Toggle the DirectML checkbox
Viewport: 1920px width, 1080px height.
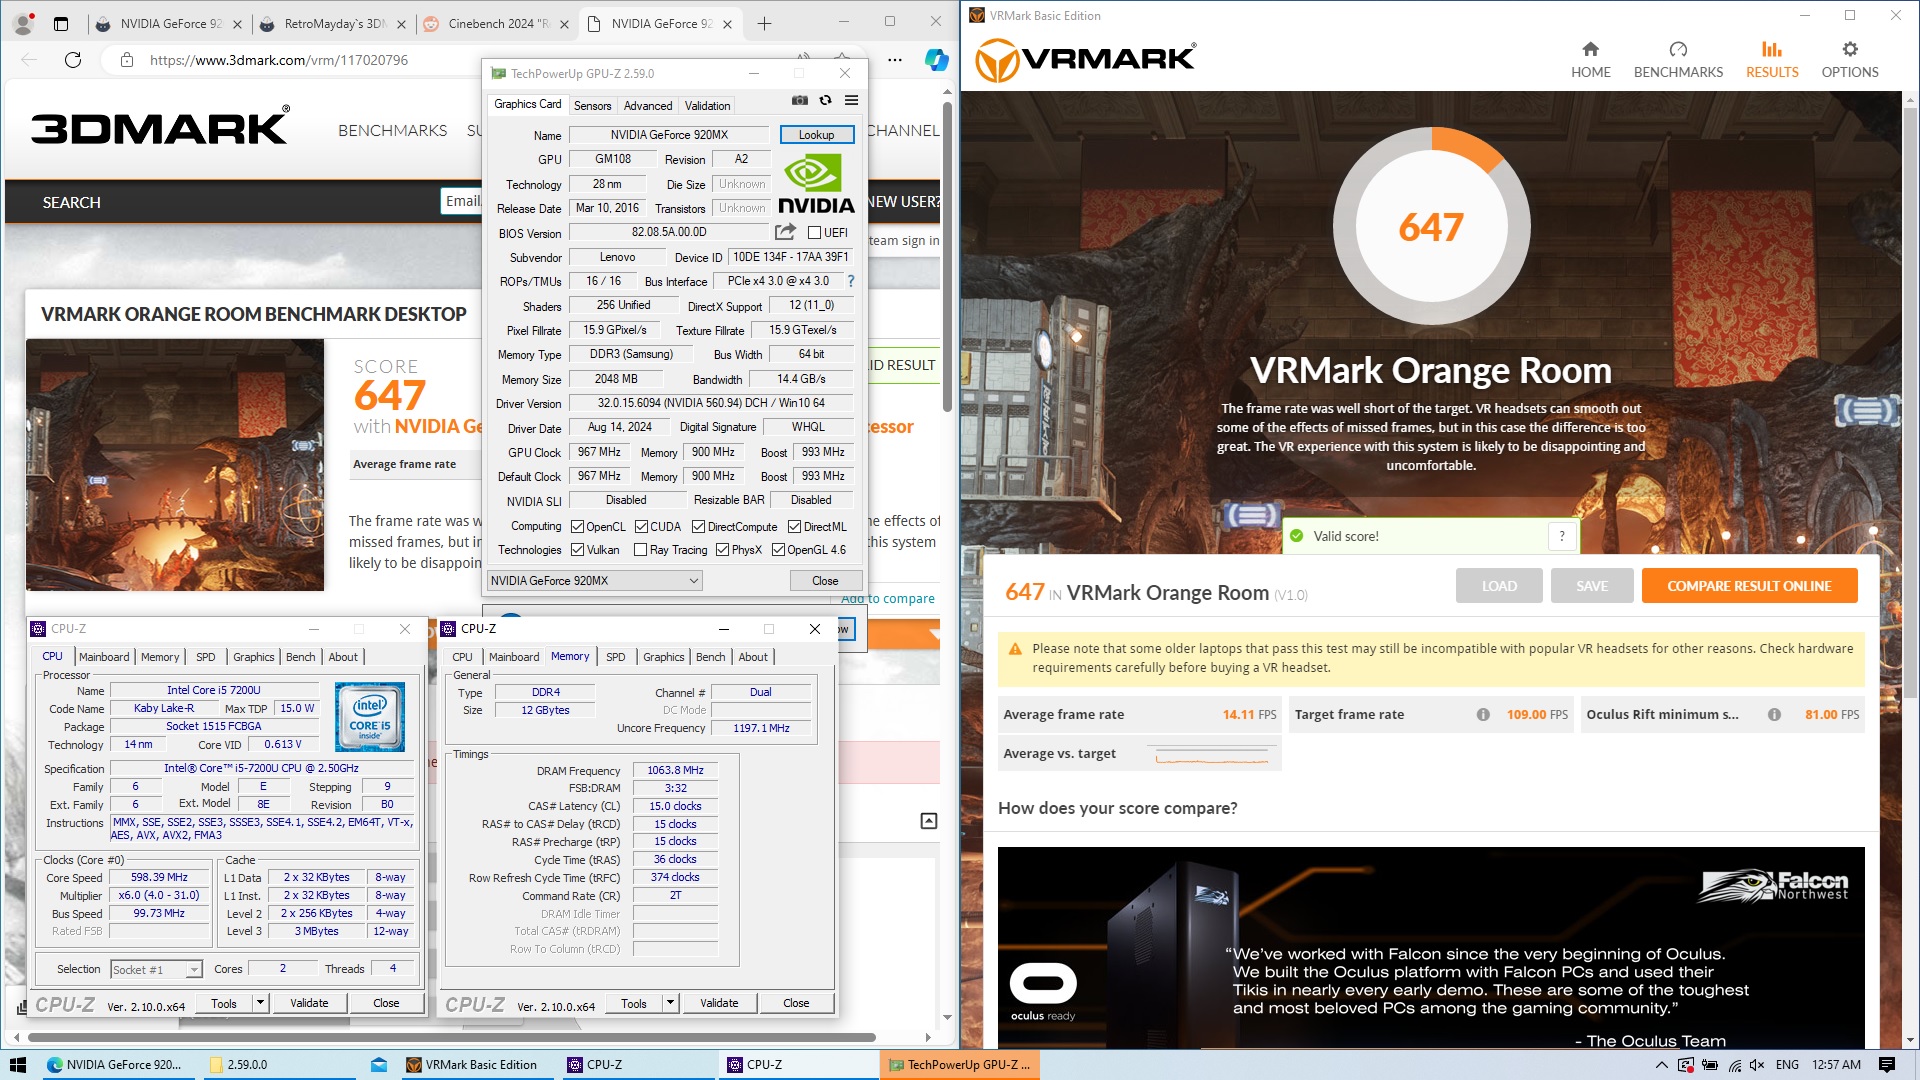794,527
